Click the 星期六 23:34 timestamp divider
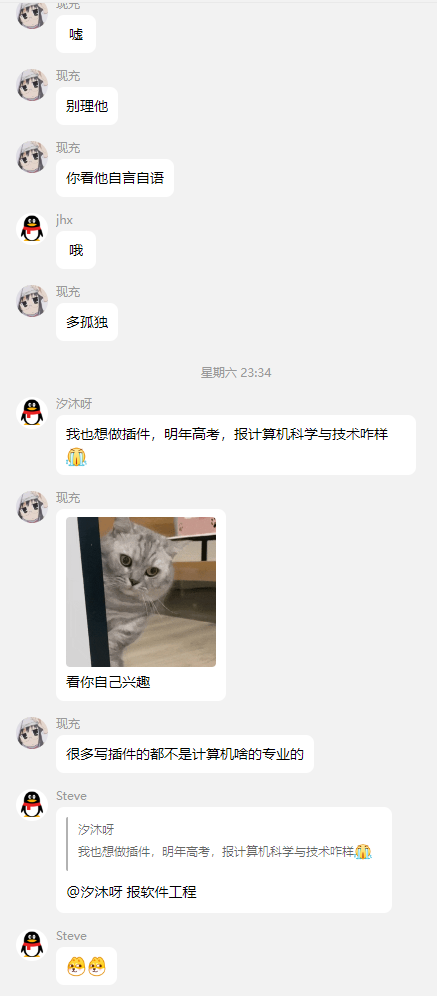437x996 pixels. coord(236,373)
